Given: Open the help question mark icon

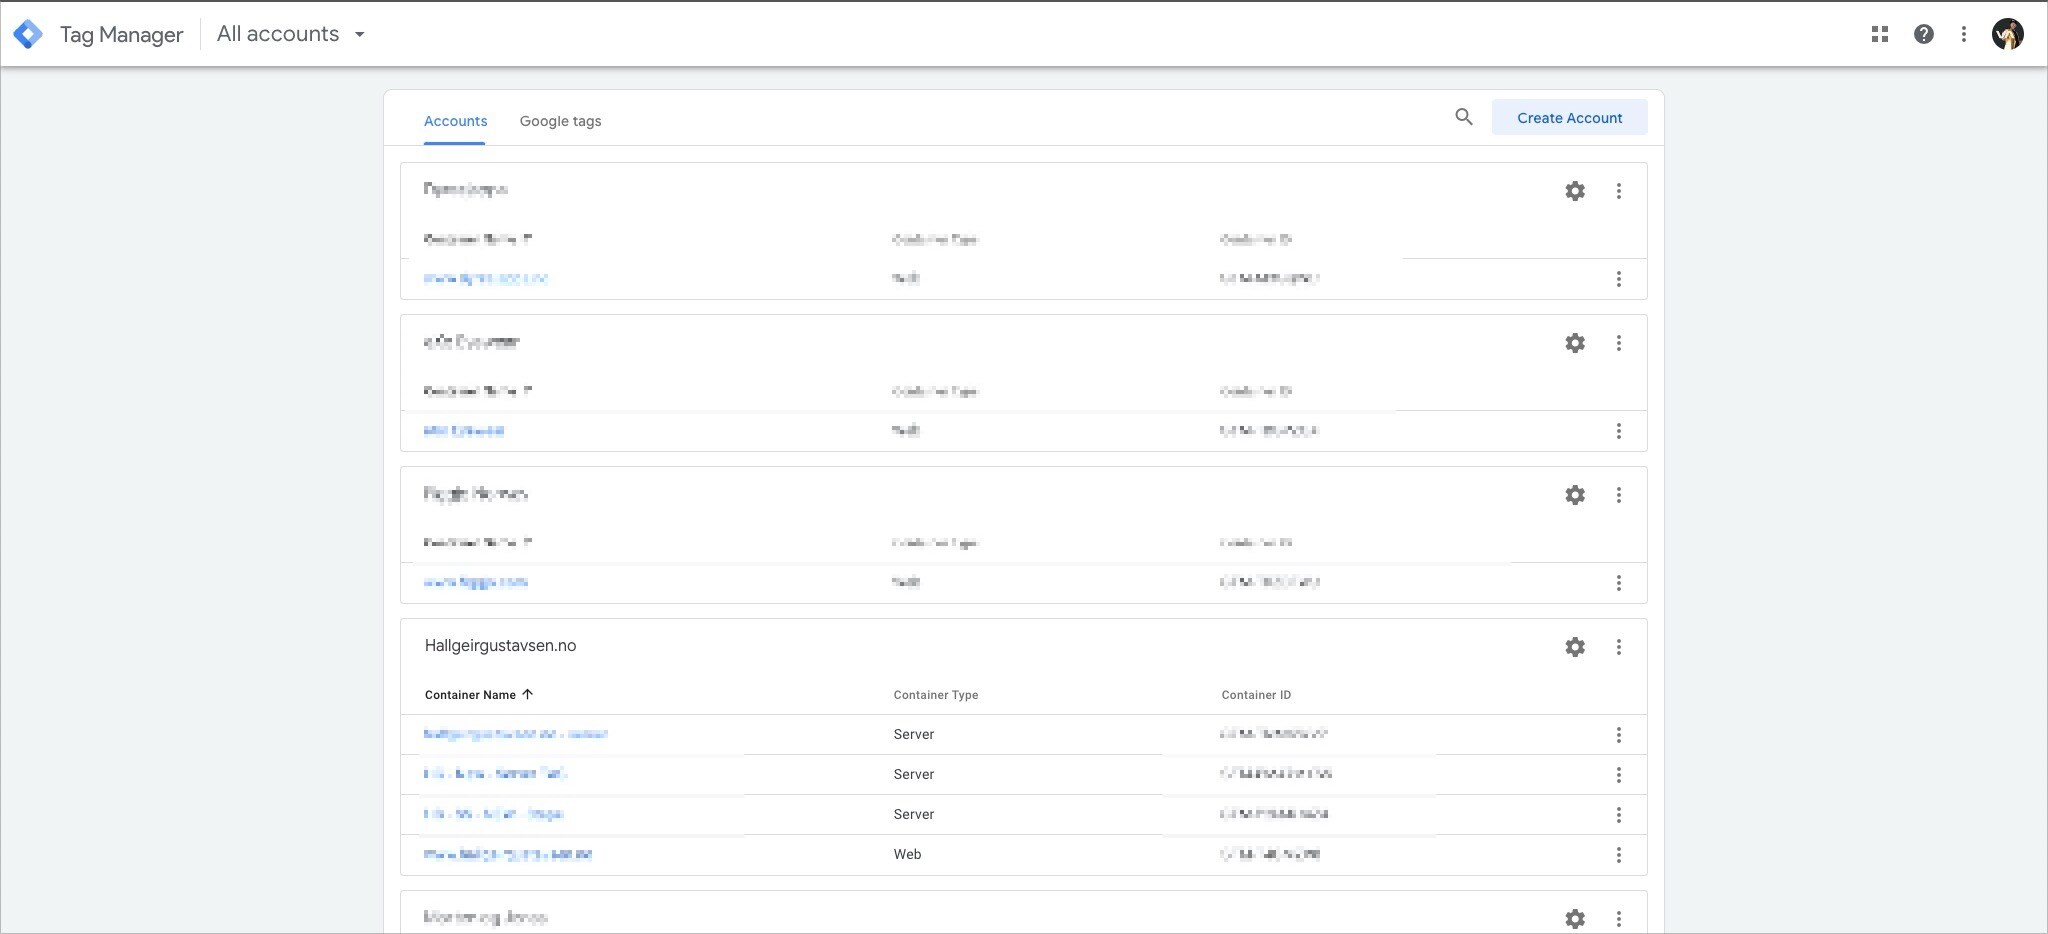Looking at the screenshot, I should click(1923, 34).
